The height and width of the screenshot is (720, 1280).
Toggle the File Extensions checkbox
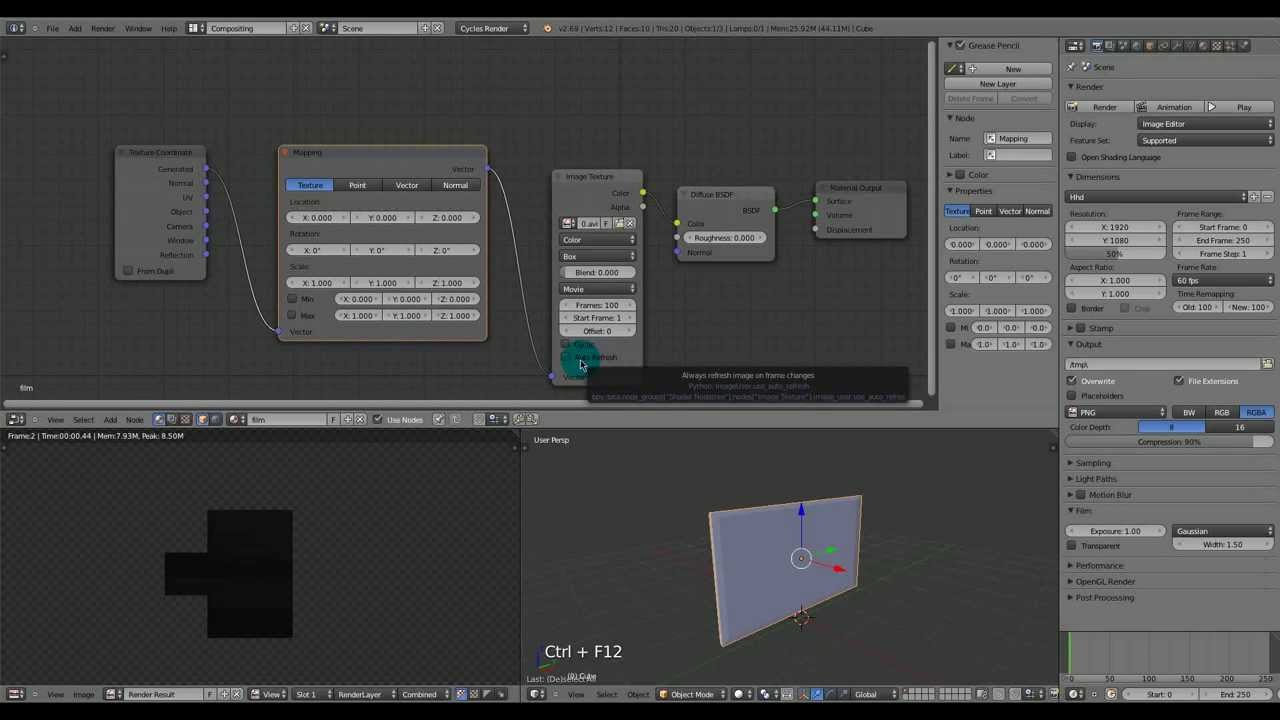click(1179, 381)
